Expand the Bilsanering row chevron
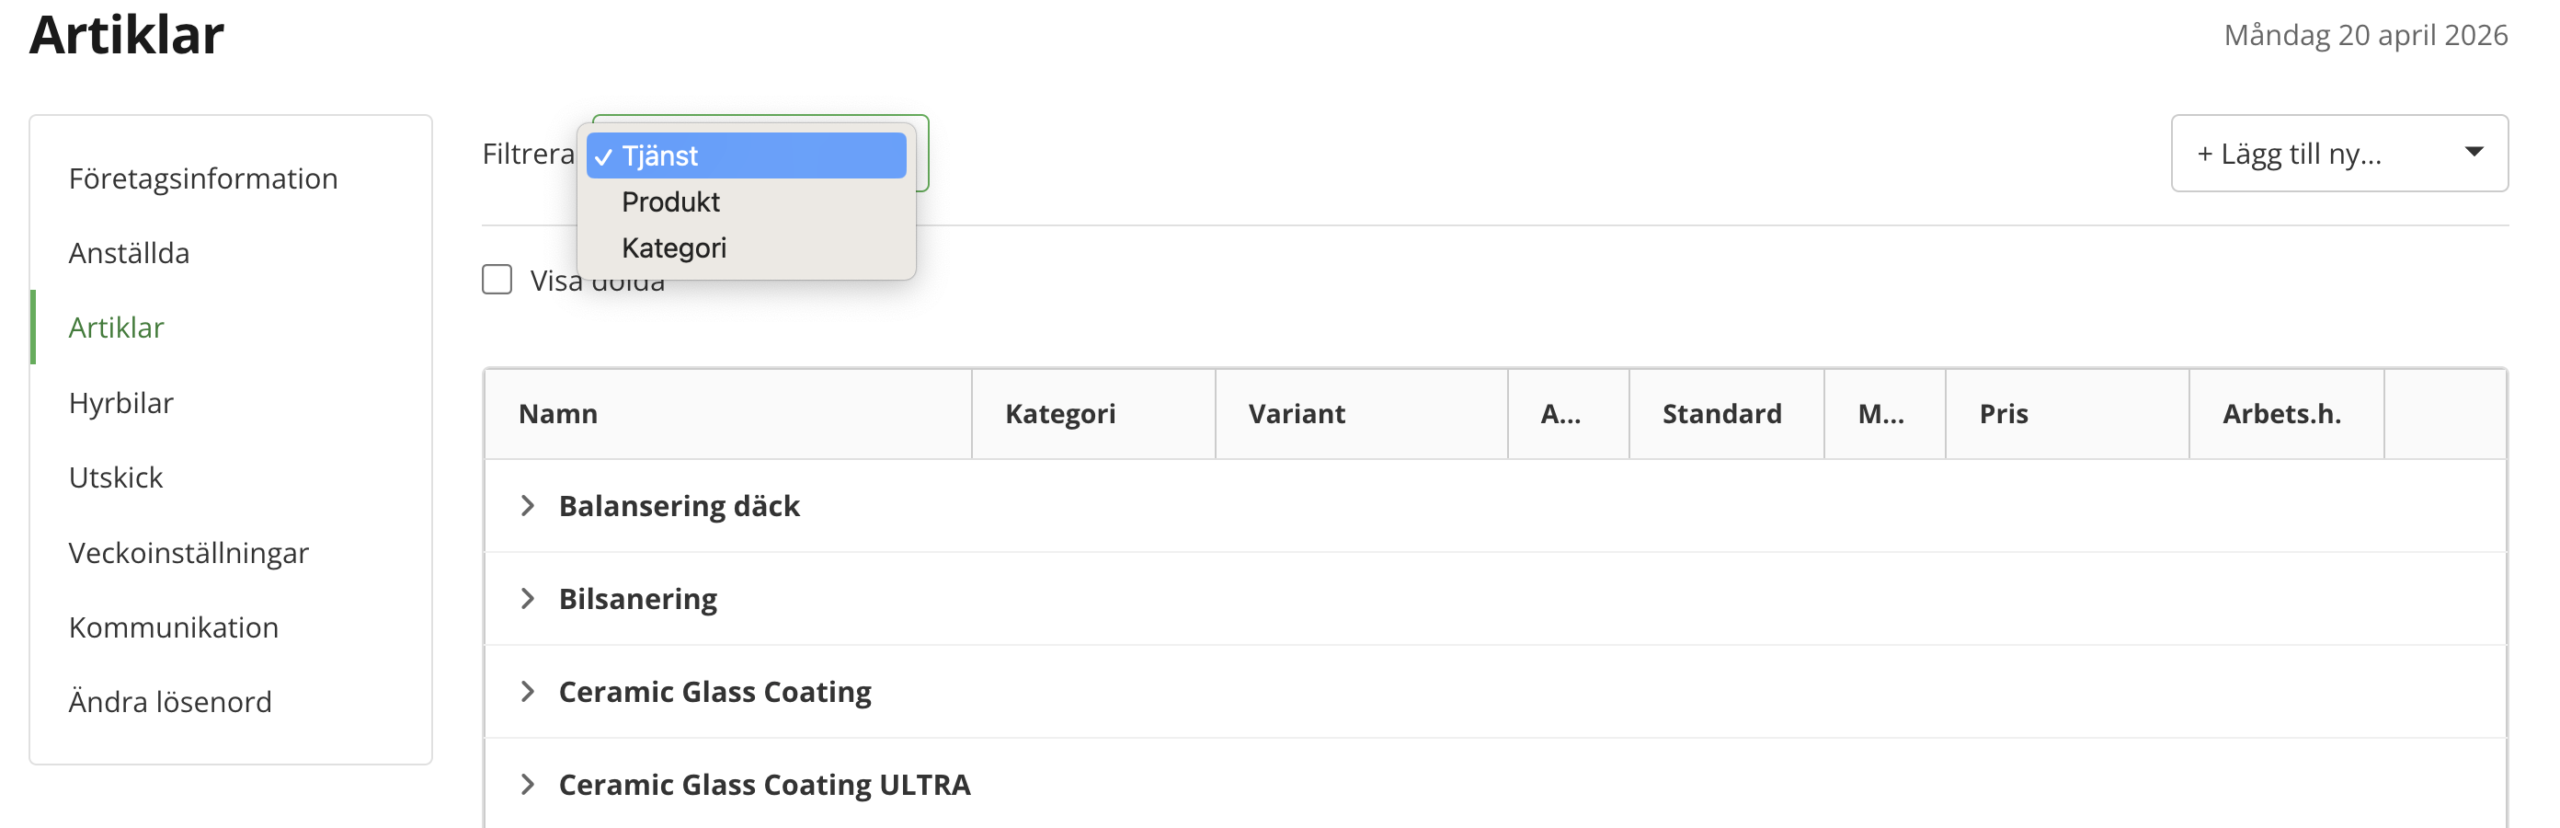This screenshot has height=828, width=2560. (527, 599)
